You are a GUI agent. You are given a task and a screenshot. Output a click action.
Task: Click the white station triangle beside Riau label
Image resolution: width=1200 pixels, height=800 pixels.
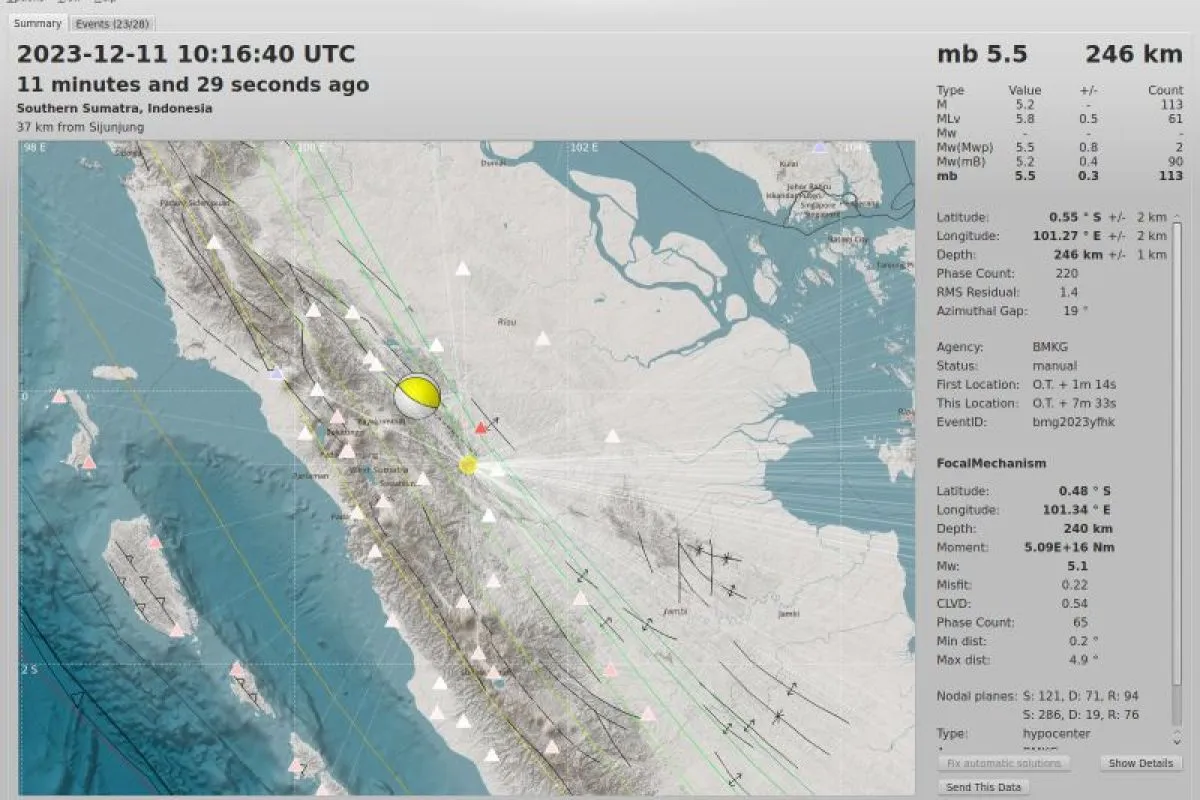coord(542,339)
